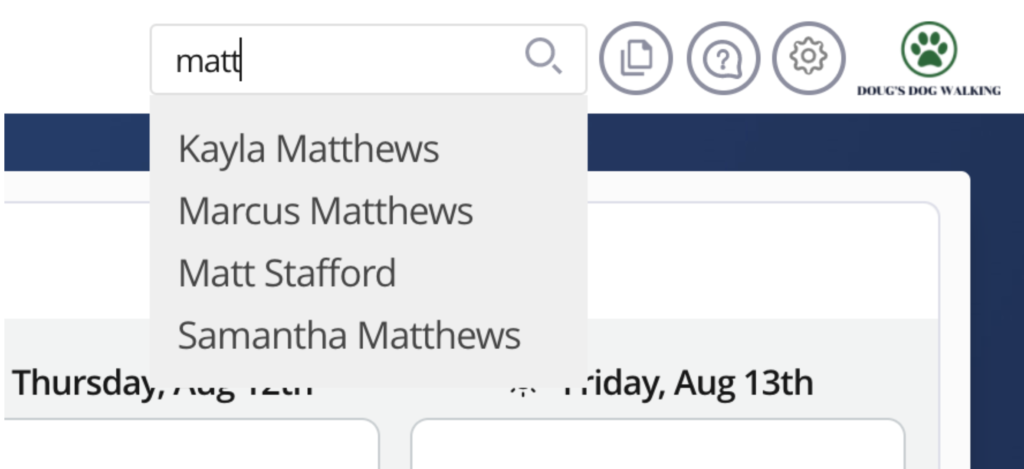Open settings via the gear icon
Viewport: 1024px width, 469px height.
(x=808, y=57)
